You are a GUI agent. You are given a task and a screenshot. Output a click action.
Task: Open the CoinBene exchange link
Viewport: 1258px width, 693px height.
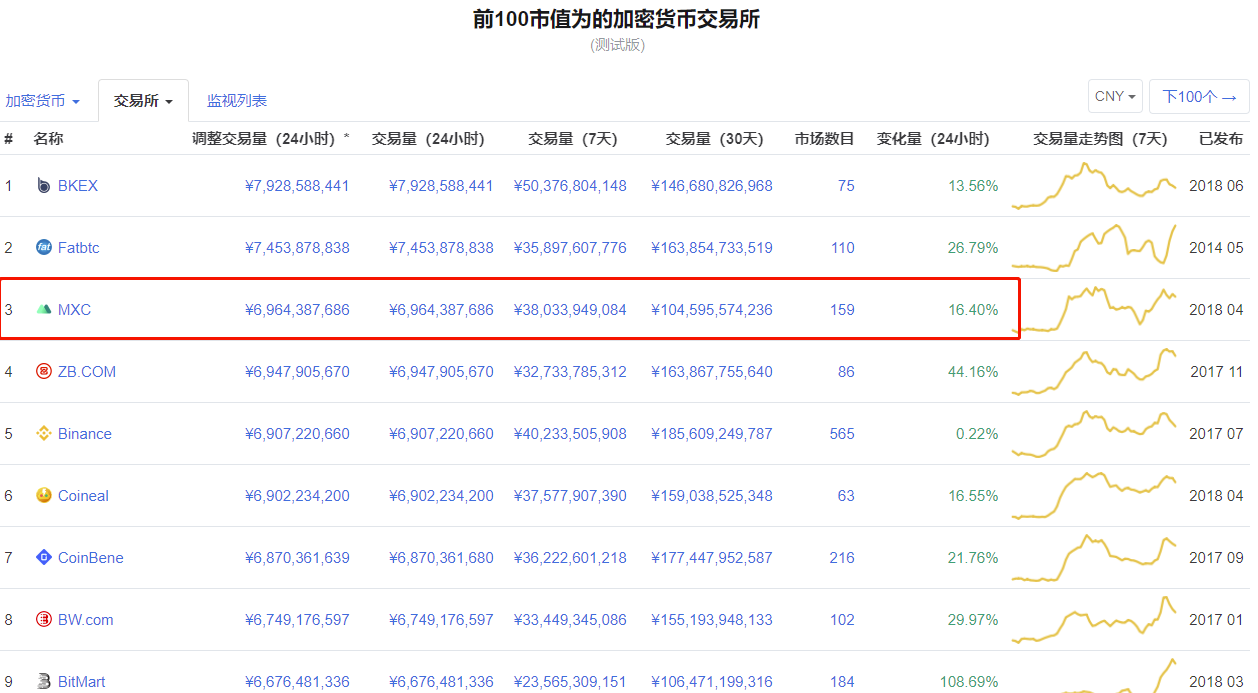point(91,558)
